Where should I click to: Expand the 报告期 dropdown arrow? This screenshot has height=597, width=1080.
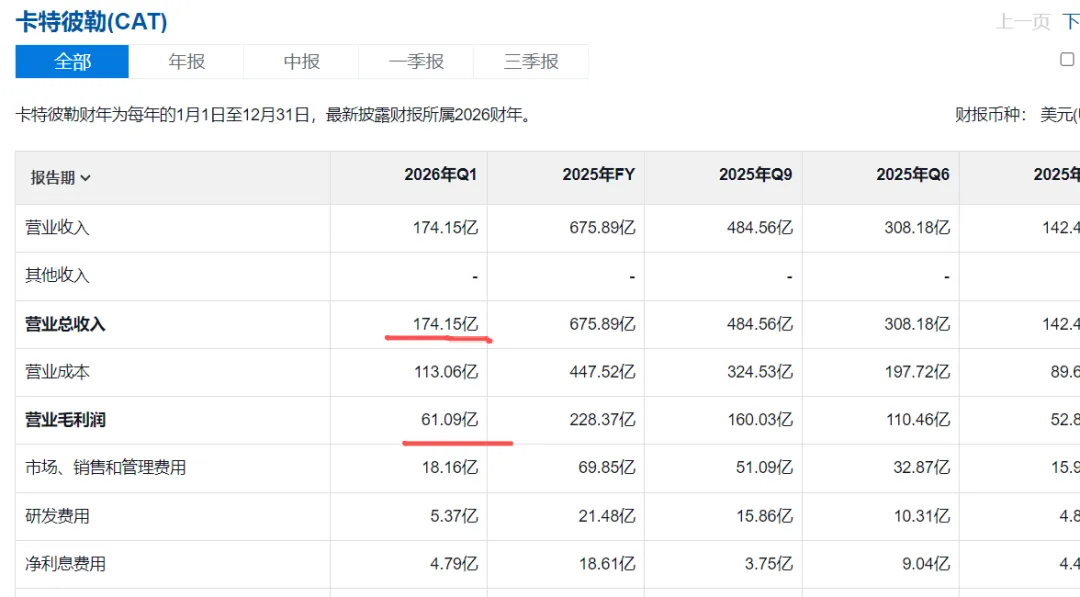(x=85, y=178)
